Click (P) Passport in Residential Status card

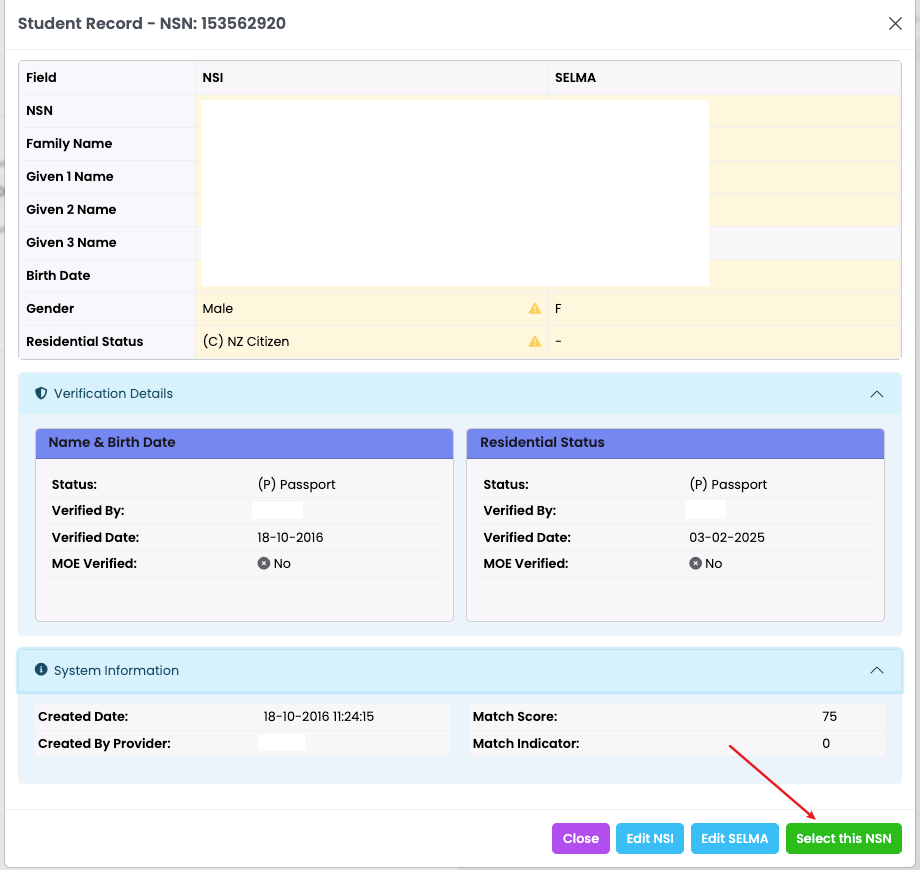tap(728, 485)
